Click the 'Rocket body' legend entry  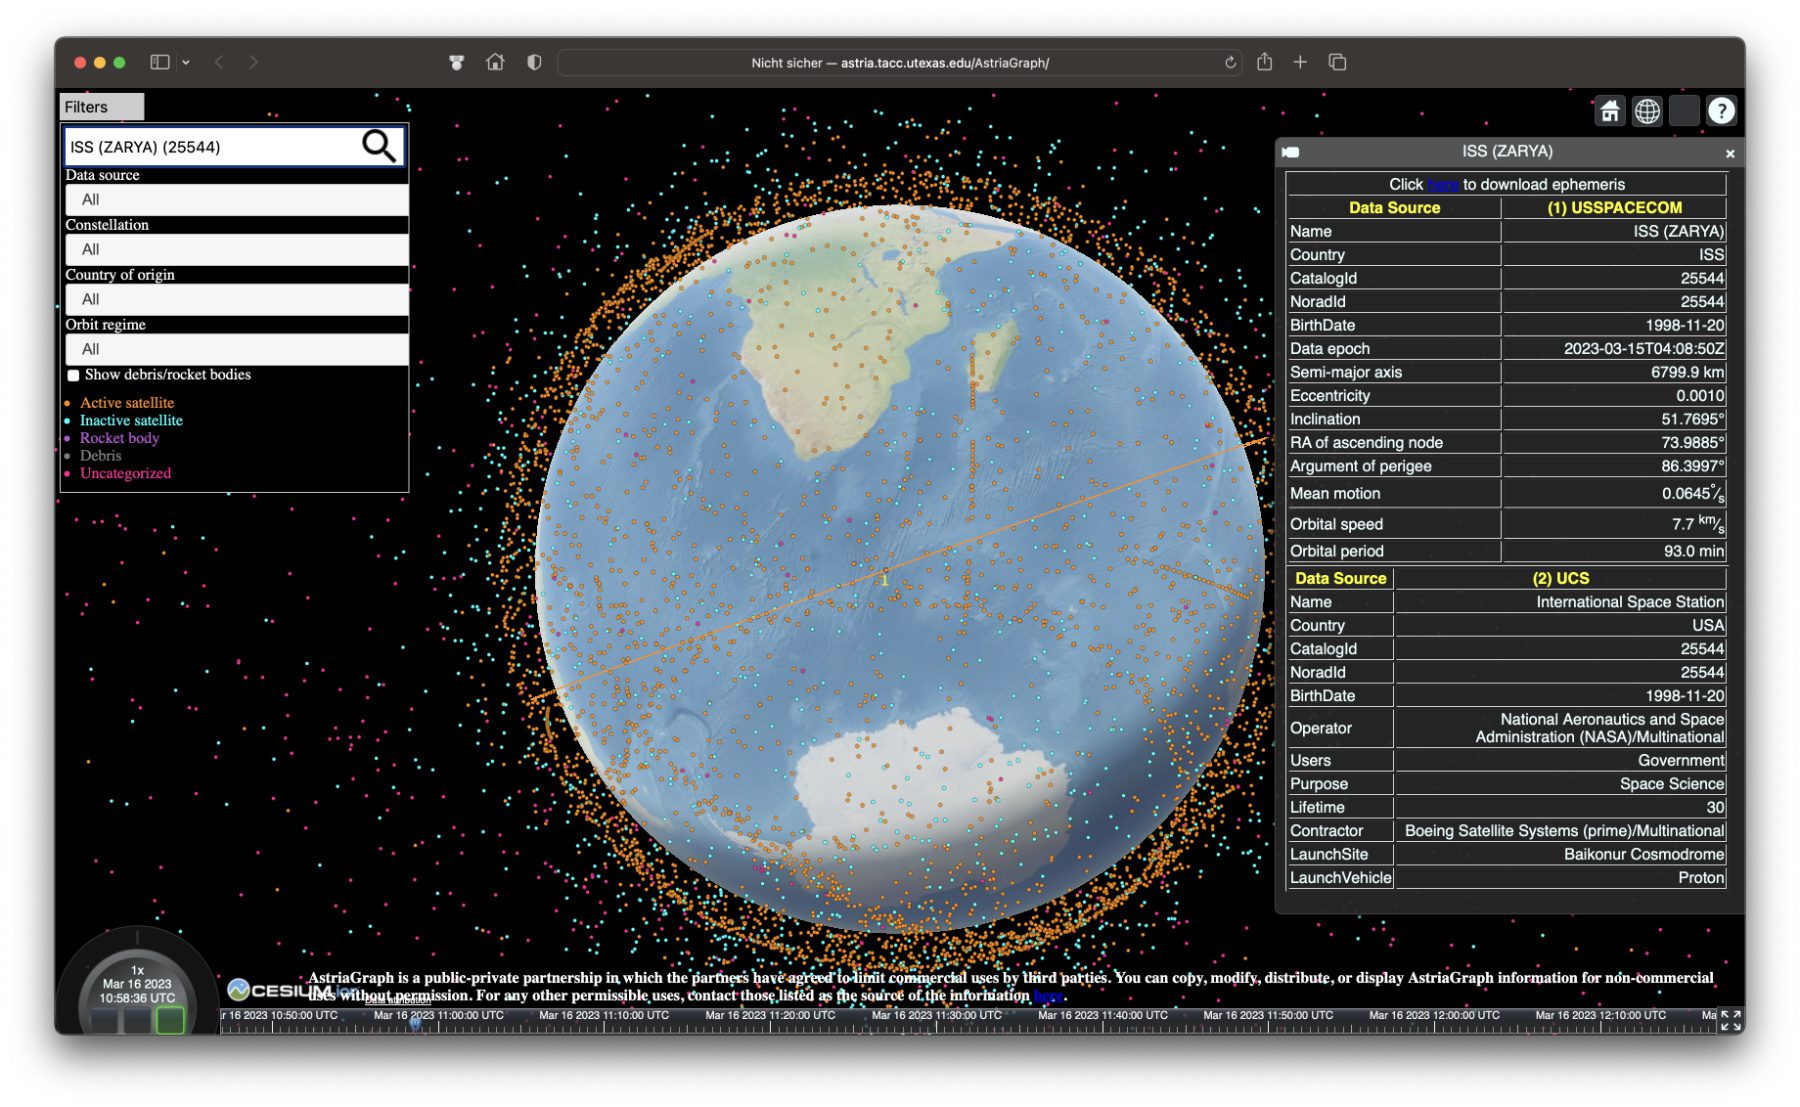(x=119, y=438)
